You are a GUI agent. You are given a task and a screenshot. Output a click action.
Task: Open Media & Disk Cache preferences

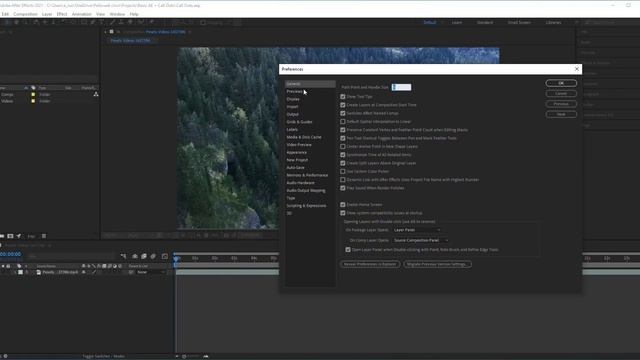coord(304,137)
